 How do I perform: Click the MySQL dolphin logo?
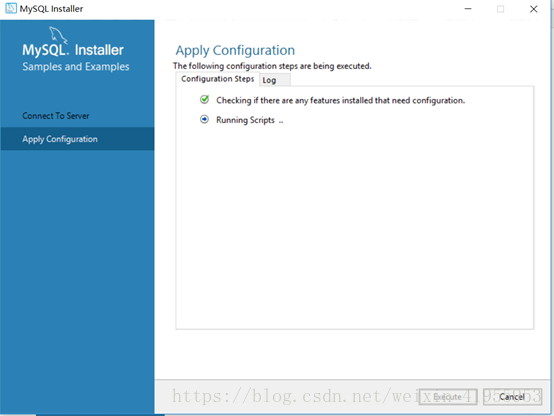tap(58, 35)
